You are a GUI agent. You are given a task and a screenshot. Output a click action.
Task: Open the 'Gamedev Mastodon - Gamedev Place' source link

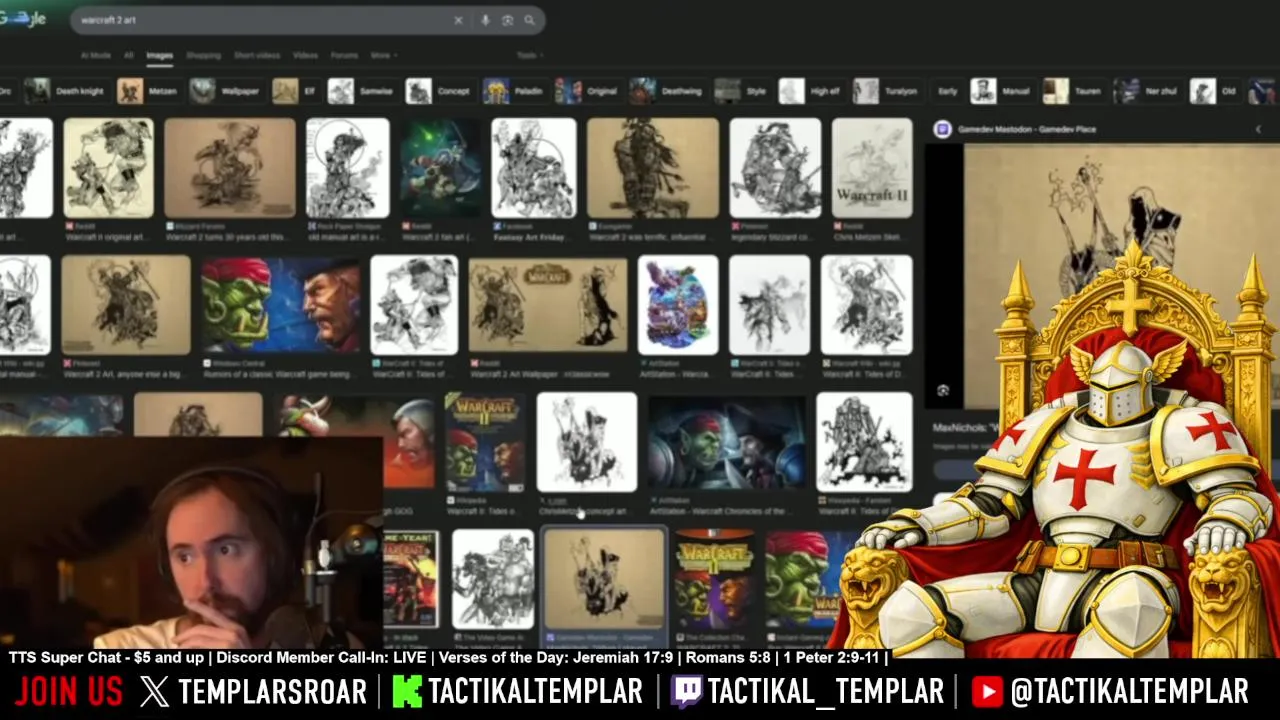(1027, 129)
